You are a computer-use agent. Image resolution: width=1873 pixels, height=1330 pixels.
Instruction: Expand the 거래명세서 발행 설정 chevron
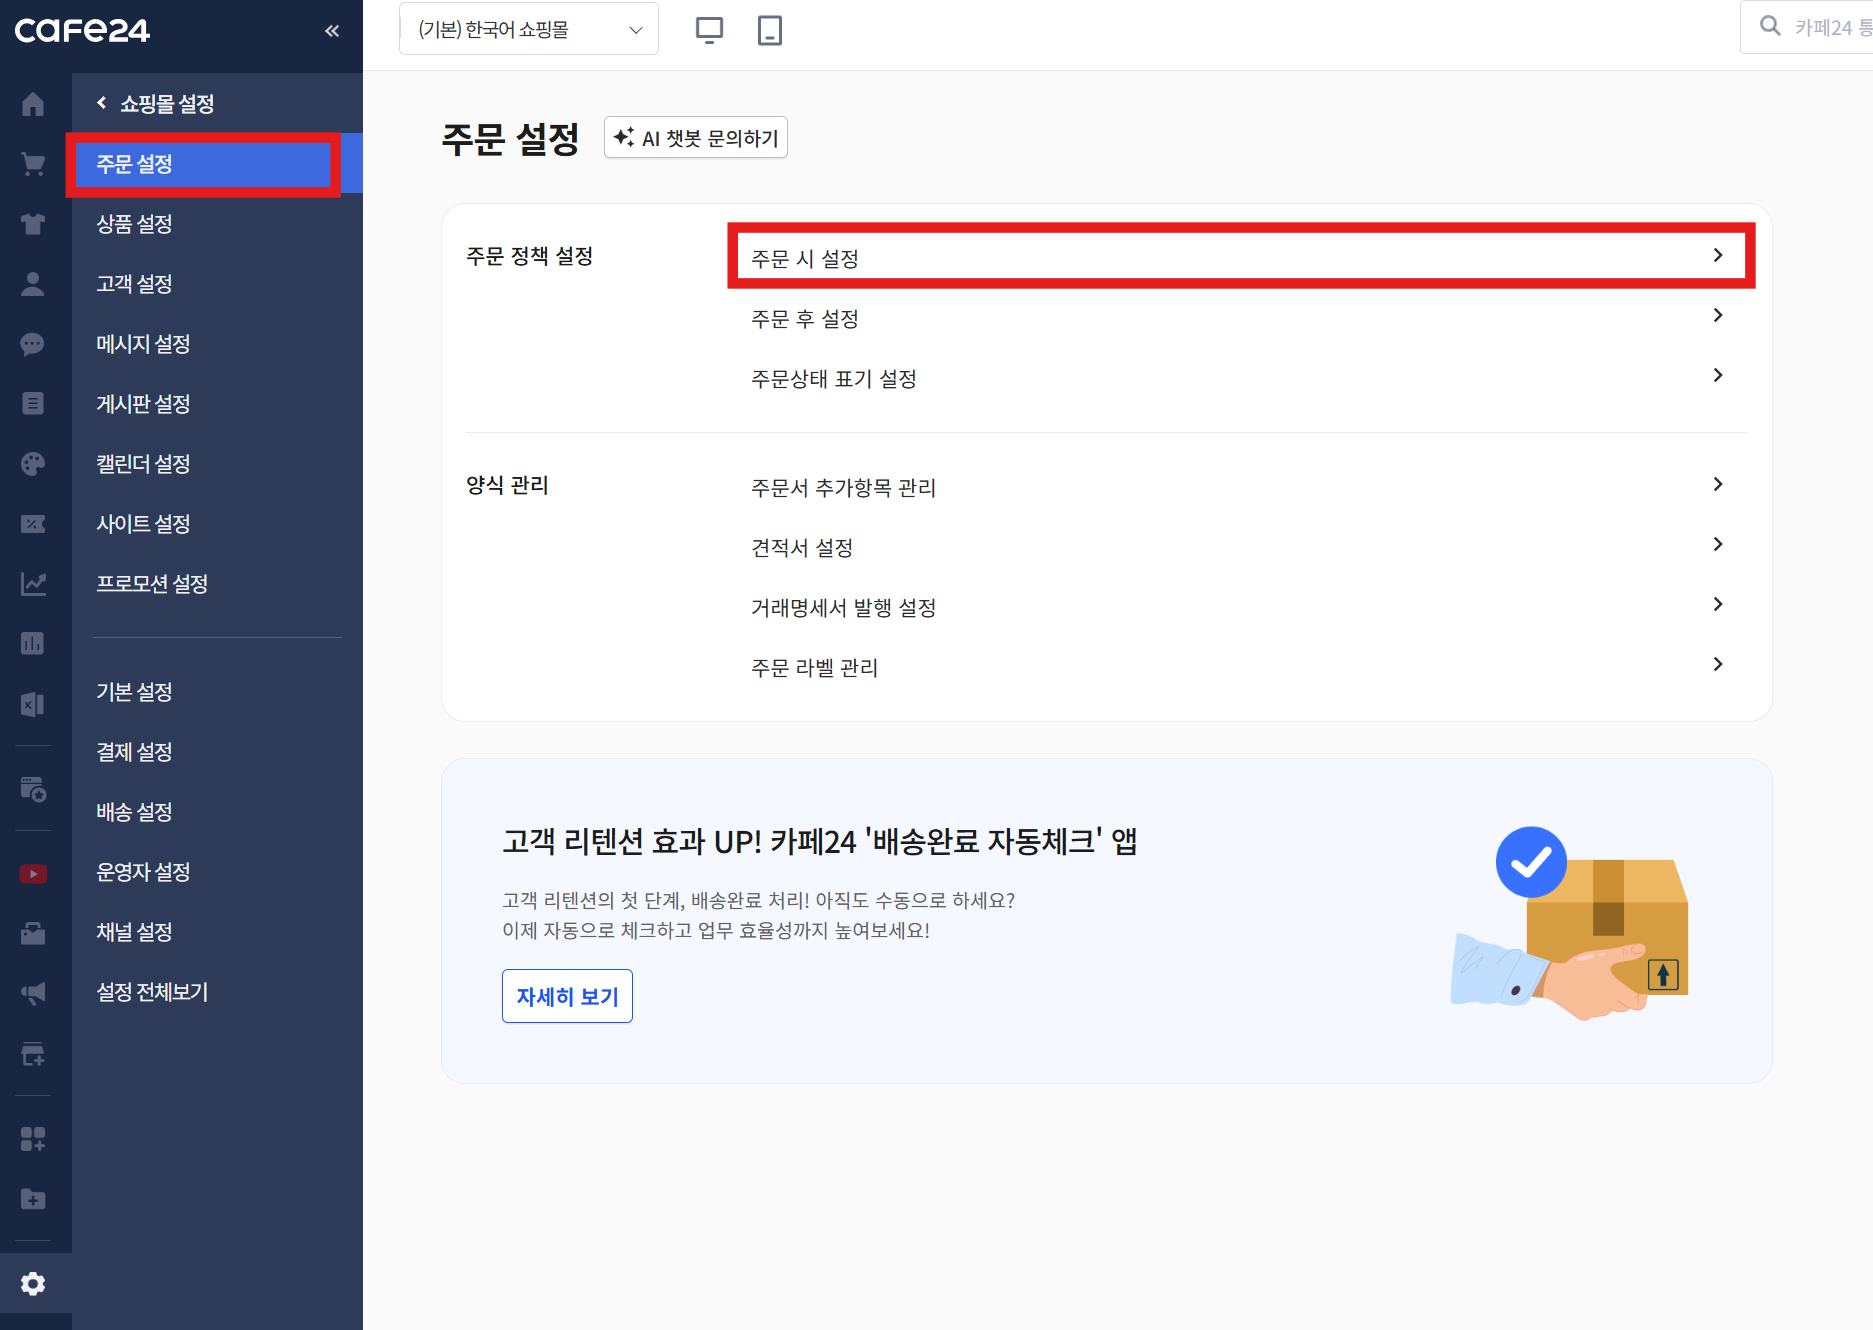tap(1718, 605)
